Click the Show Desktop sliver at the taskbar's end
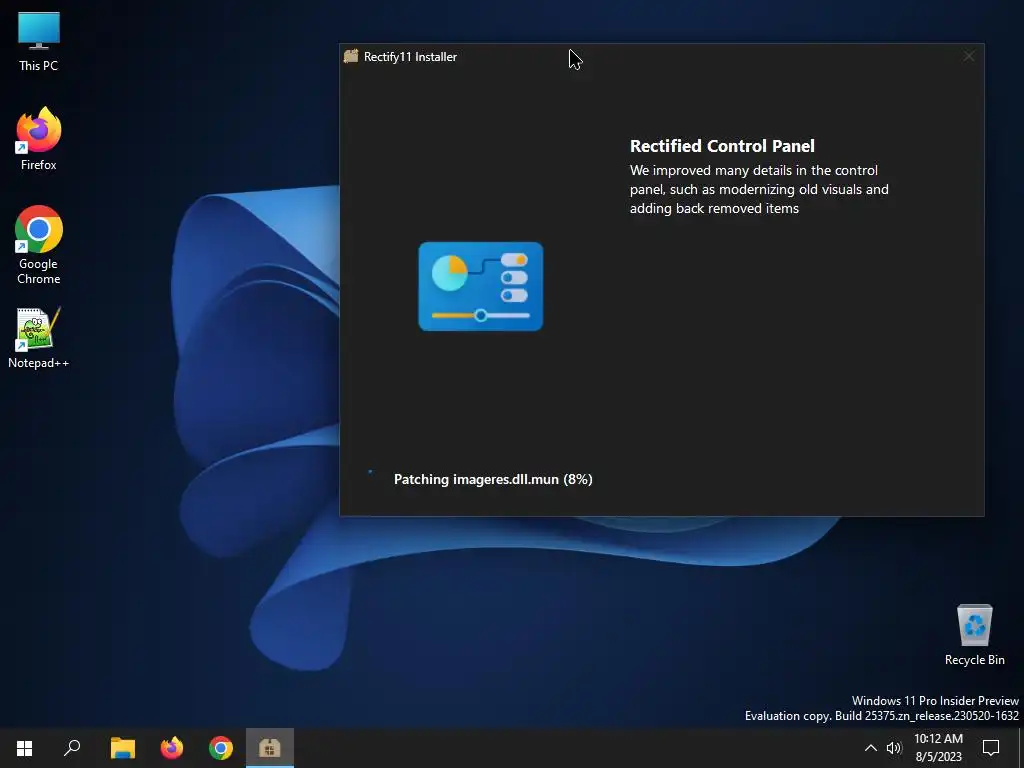Screen dimensions: 1024x768 [x=1021, y=748]
